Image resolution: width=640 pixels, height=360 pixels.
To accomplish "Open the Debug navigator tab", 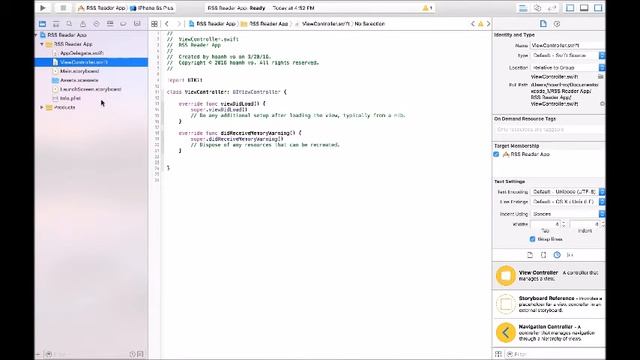I will [110, 24].
